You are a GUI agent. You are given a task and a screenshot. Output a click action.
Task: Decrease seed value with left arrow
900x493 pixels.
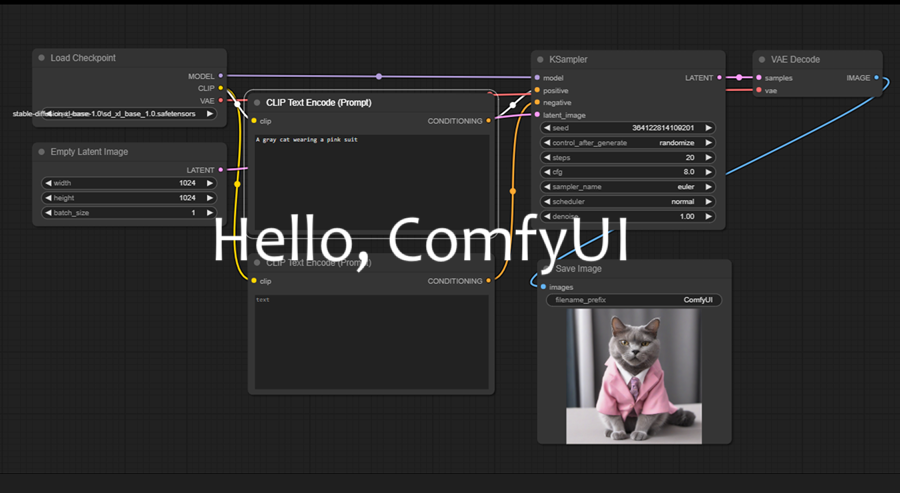(547, 128)
